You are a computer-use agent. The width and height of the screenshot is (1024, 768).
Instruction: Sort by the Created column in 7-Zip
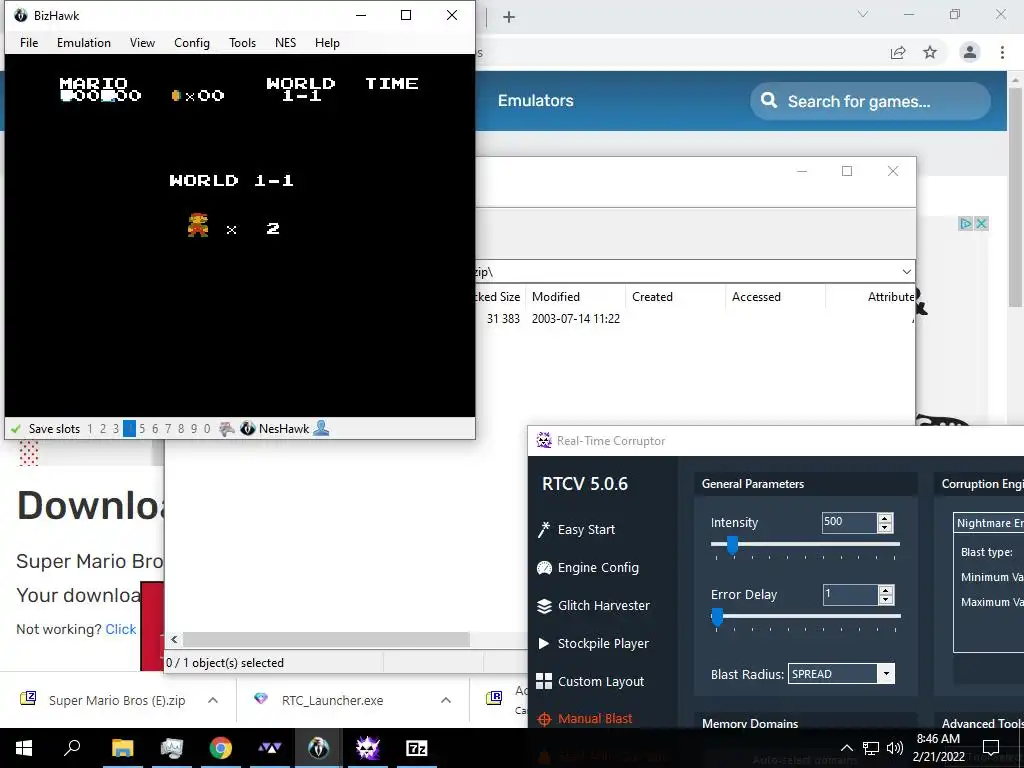(675, 296)
